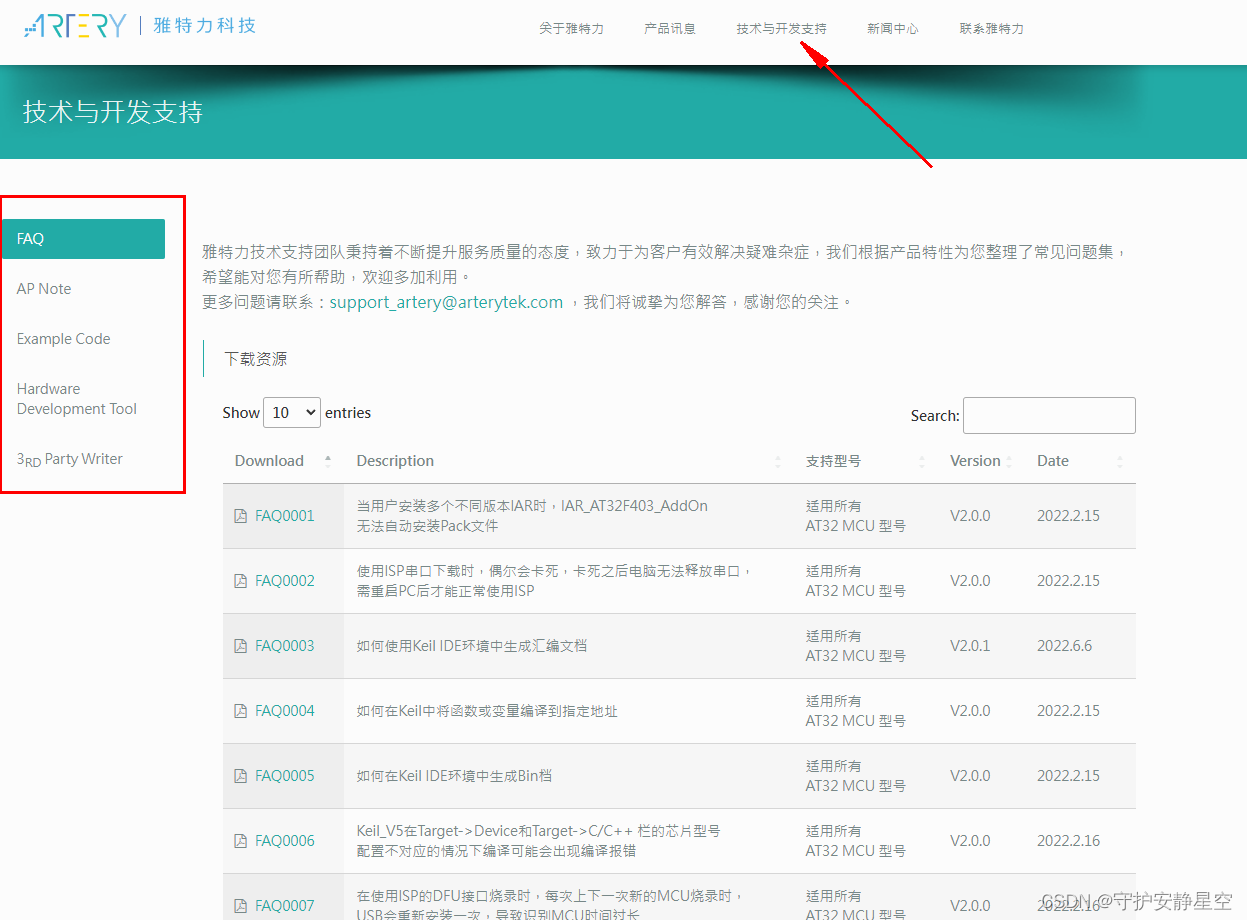Open 3RD Party Writer section
This screenshot has width=1247, height=920.
[70, 459]
